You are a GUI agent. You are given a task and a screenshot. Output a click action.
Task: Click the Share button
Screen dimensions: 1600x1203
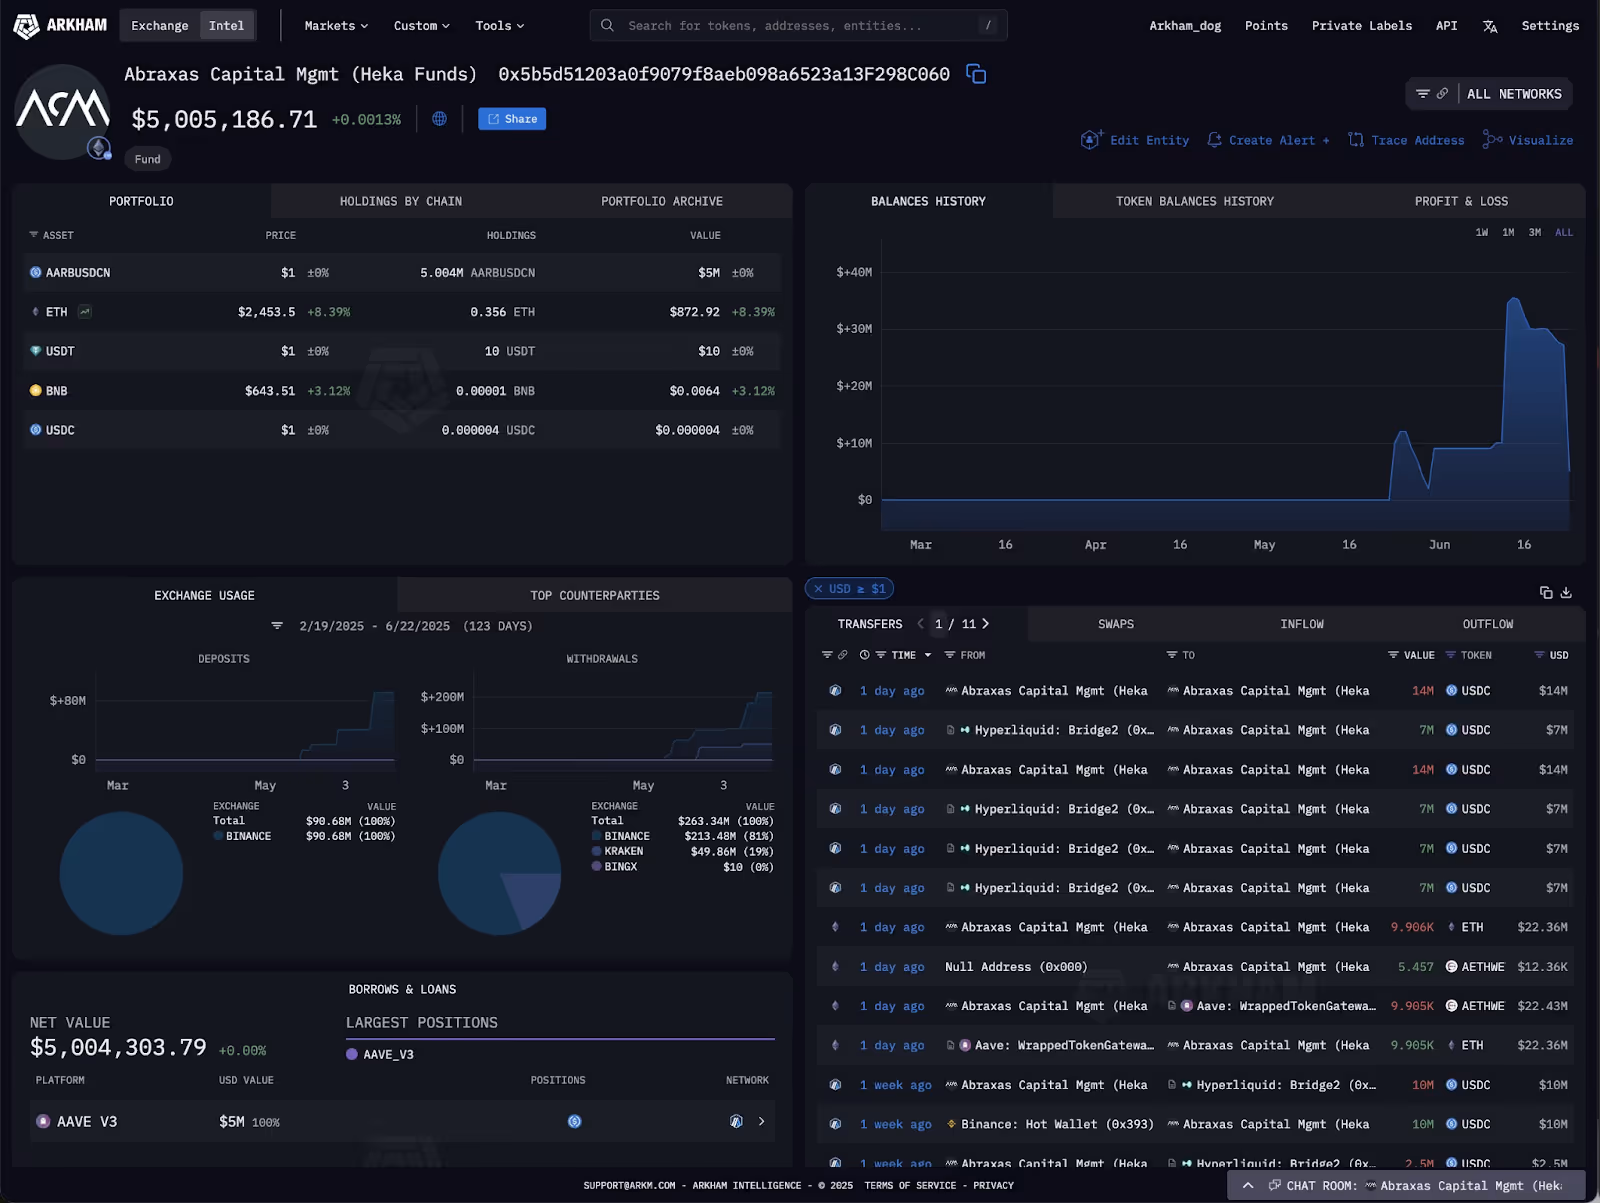511,118
